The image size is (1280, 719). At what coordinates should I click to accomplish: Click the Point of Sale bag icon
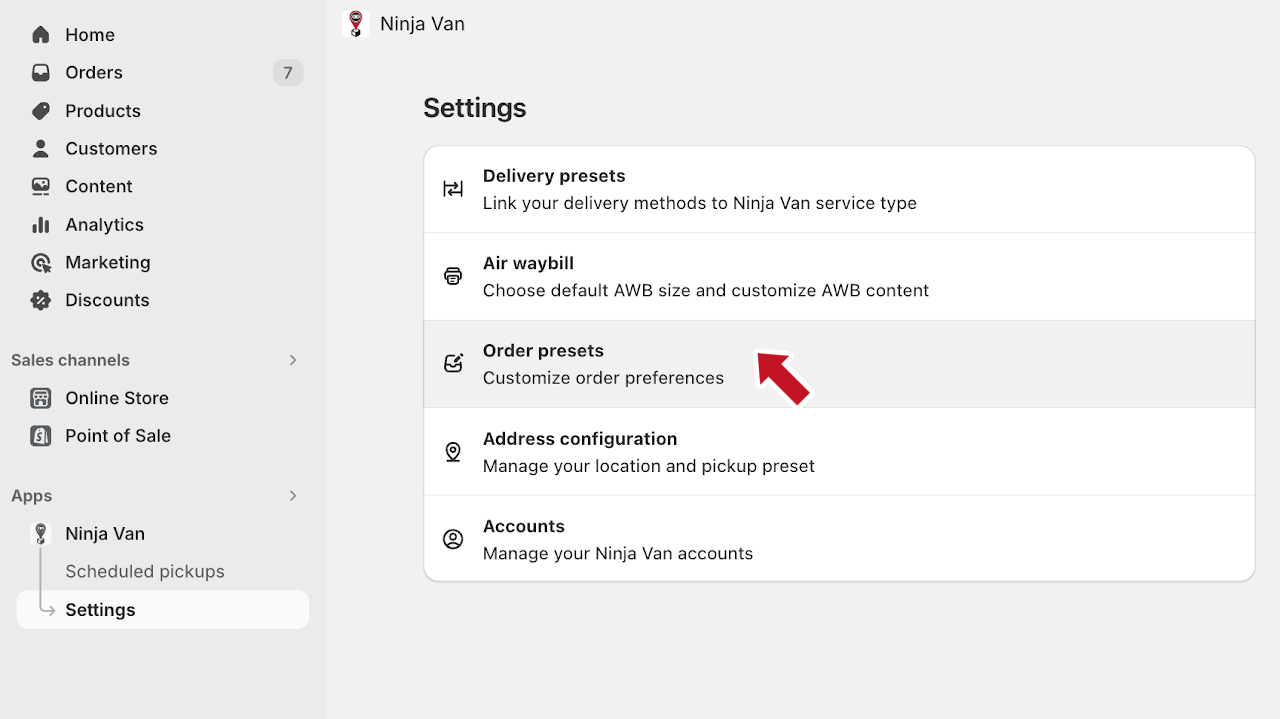41,436
